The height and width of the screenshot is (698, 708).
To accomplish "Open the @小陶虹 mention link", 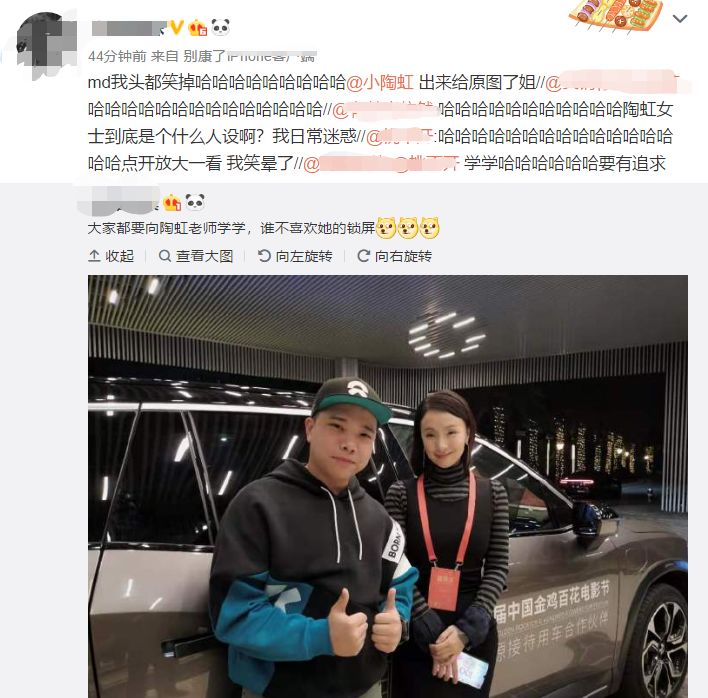I will pos(380,83).
